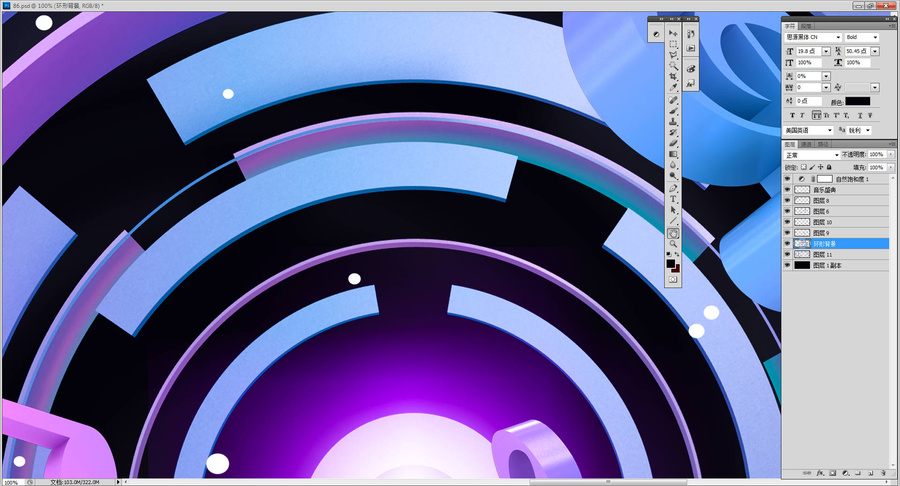This screenshot has width=900, height=486.
Task: Open the 0% tsume scale dropdown
Action: (x=826, y=76)
